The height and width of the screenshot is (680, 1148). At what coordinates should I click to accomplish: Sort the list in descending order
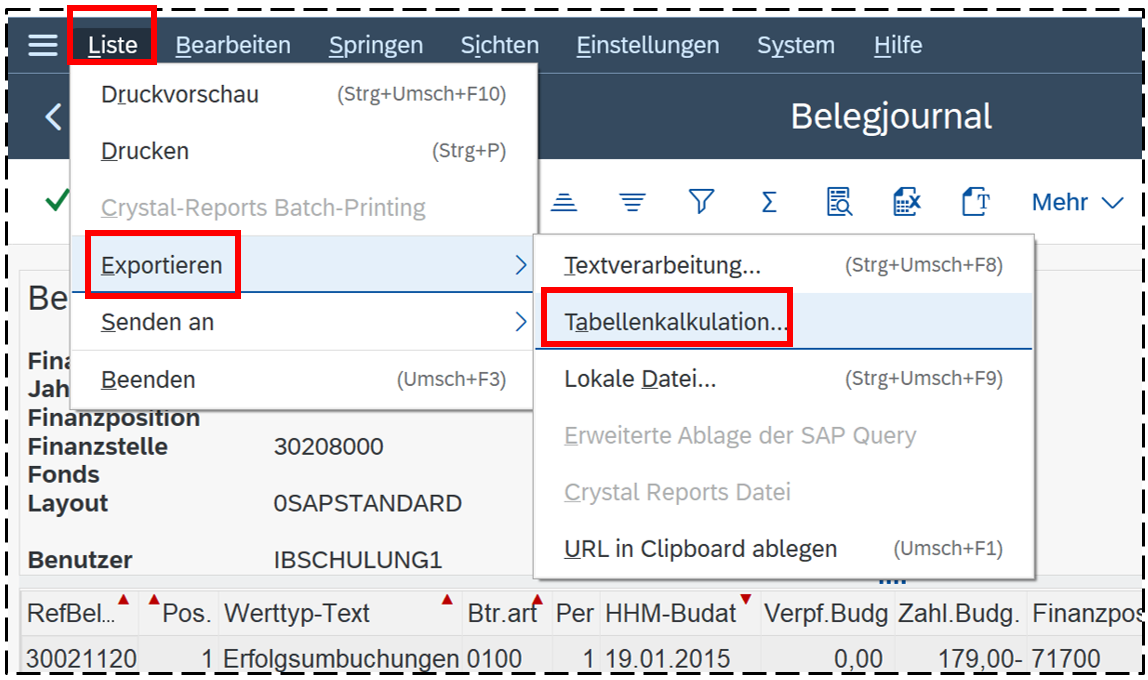[x=631, y=203]
